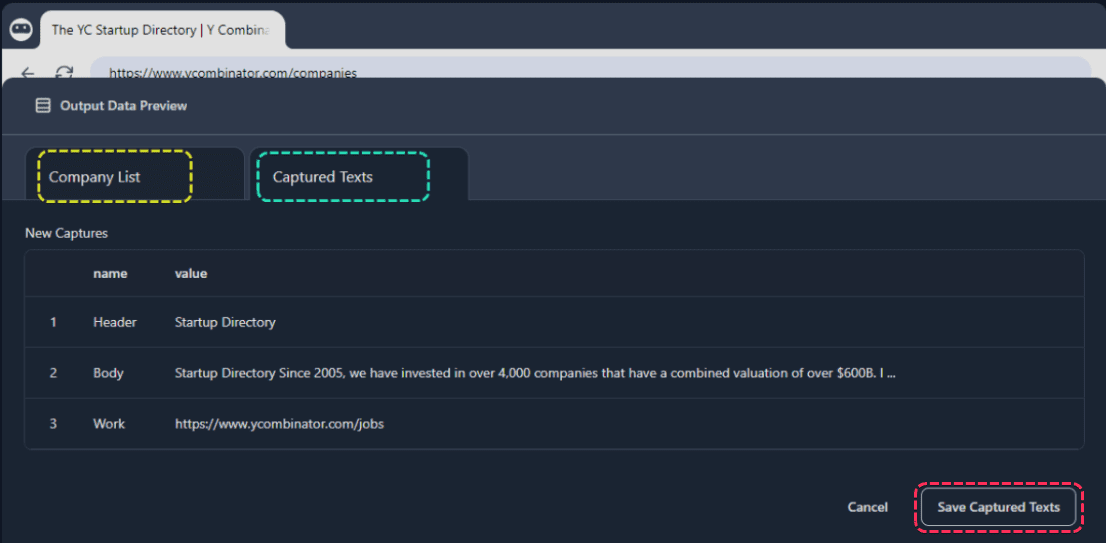Viewport: 1106px width, 543px height.
Task: Click the 'Output Data Preview' title text
Action: (x=123, y=106)
